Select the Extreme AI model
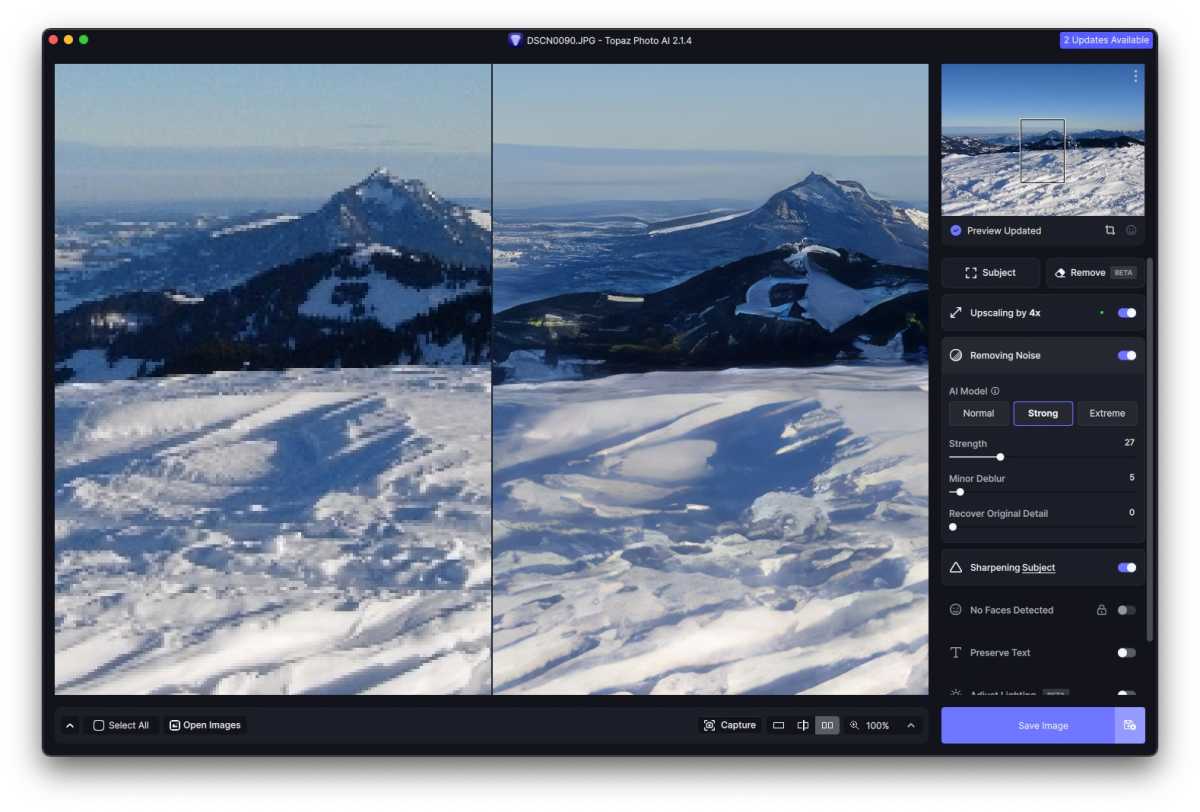The image size is (1200, 812). (x=1107, y=413)
